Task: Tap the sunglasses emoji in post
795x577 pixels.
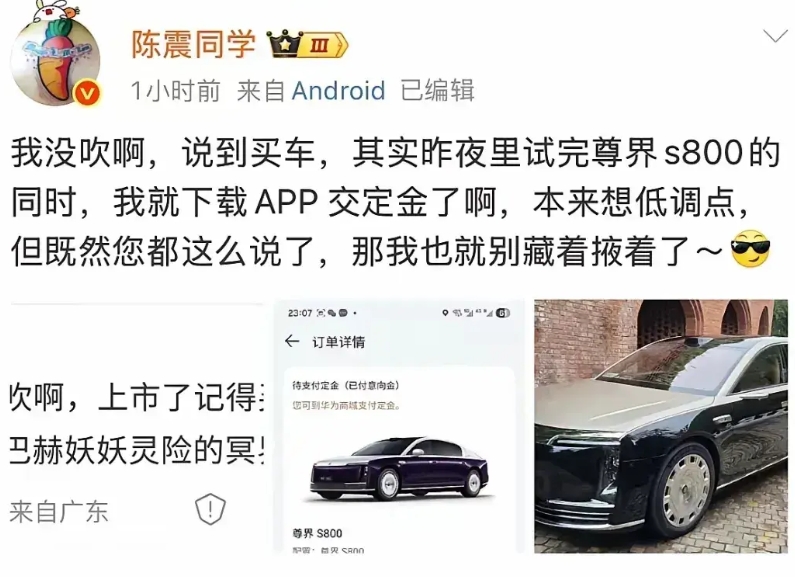Action: [x=750, y=250]
